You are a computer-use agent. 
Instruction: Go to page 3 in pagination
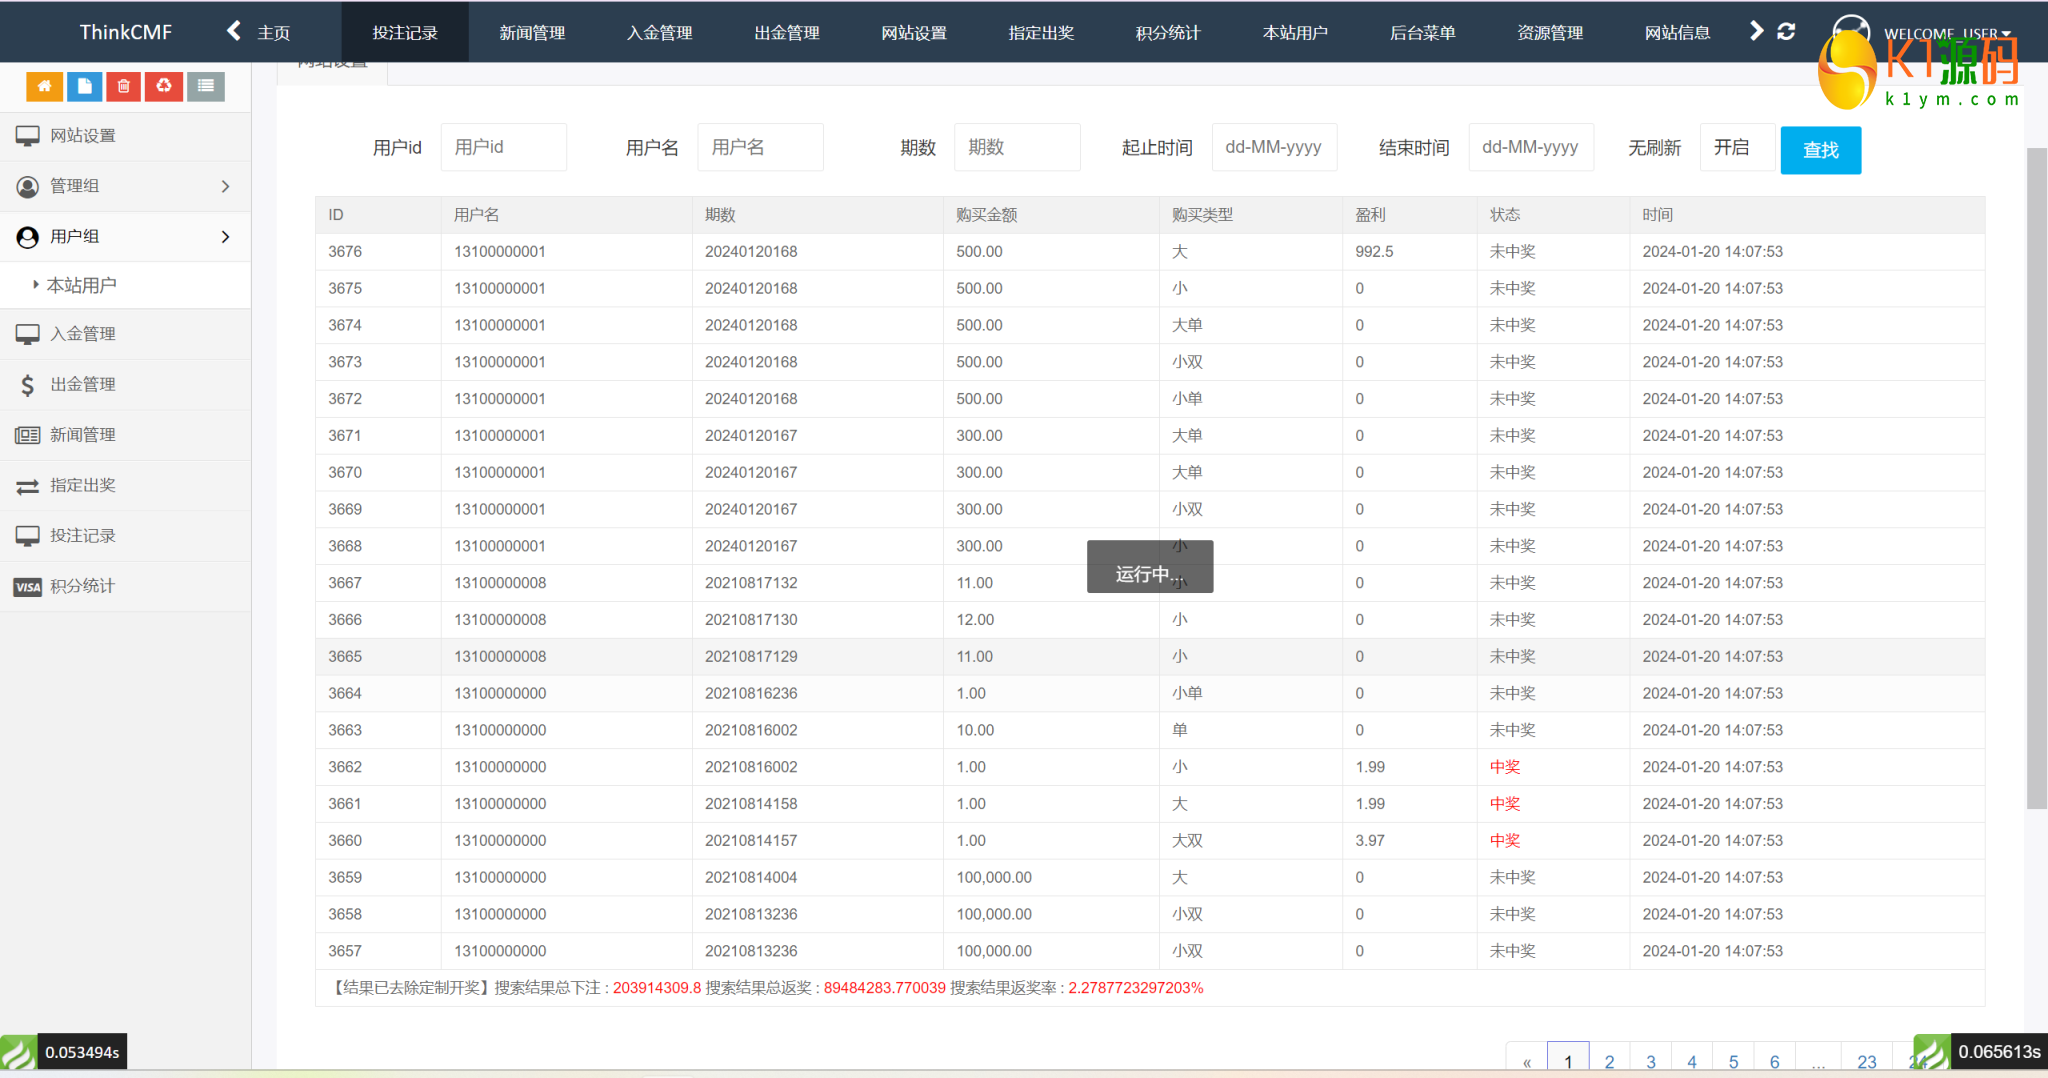[x=1651, y=1061]
